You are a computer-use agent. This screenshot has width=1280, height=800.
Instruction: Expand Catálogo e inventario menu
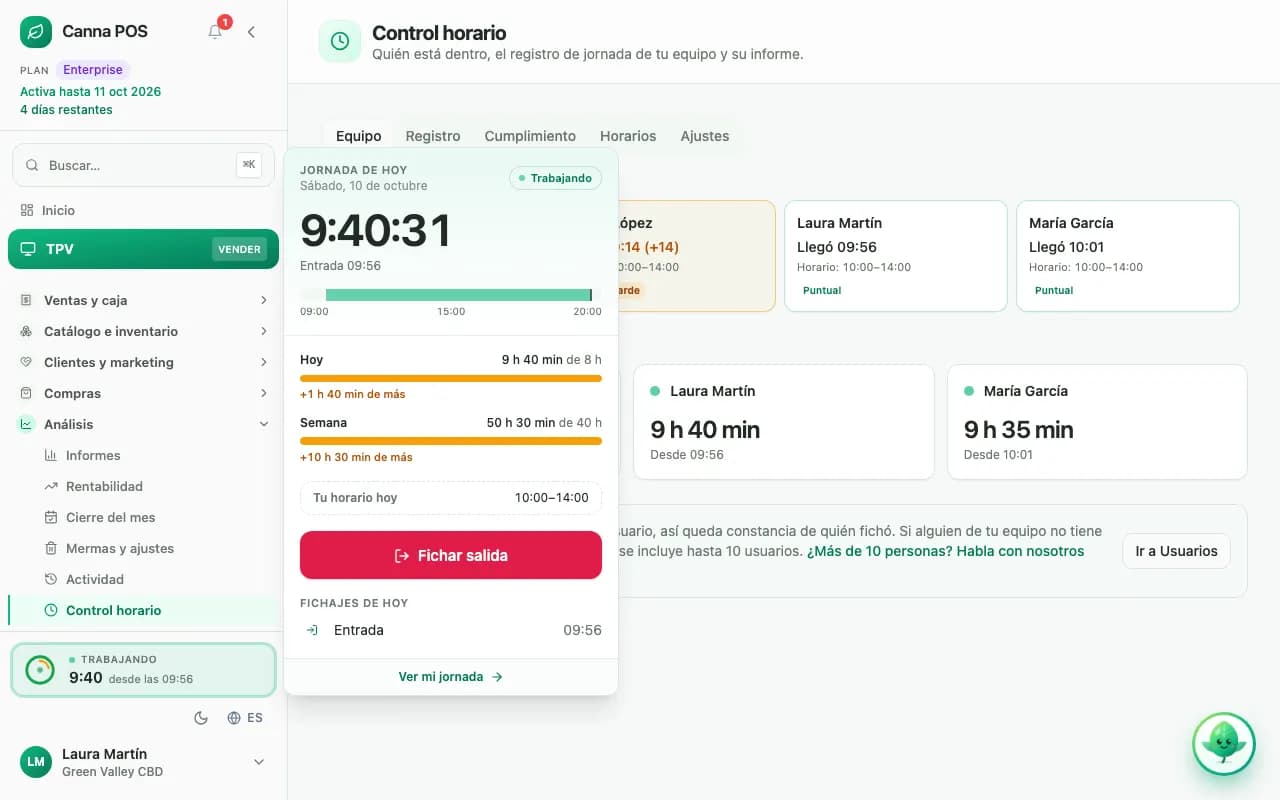[x=143, y=331]
